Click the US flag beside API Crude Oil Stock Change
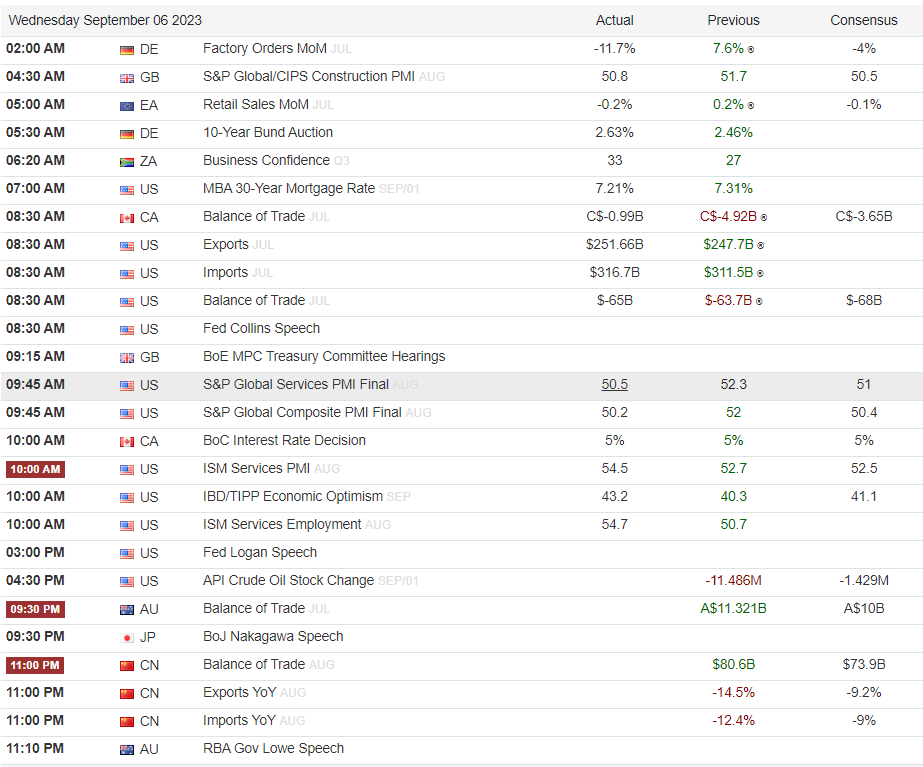Image resolution: width=923 pixels, height=767 pixels. point(127,582)
